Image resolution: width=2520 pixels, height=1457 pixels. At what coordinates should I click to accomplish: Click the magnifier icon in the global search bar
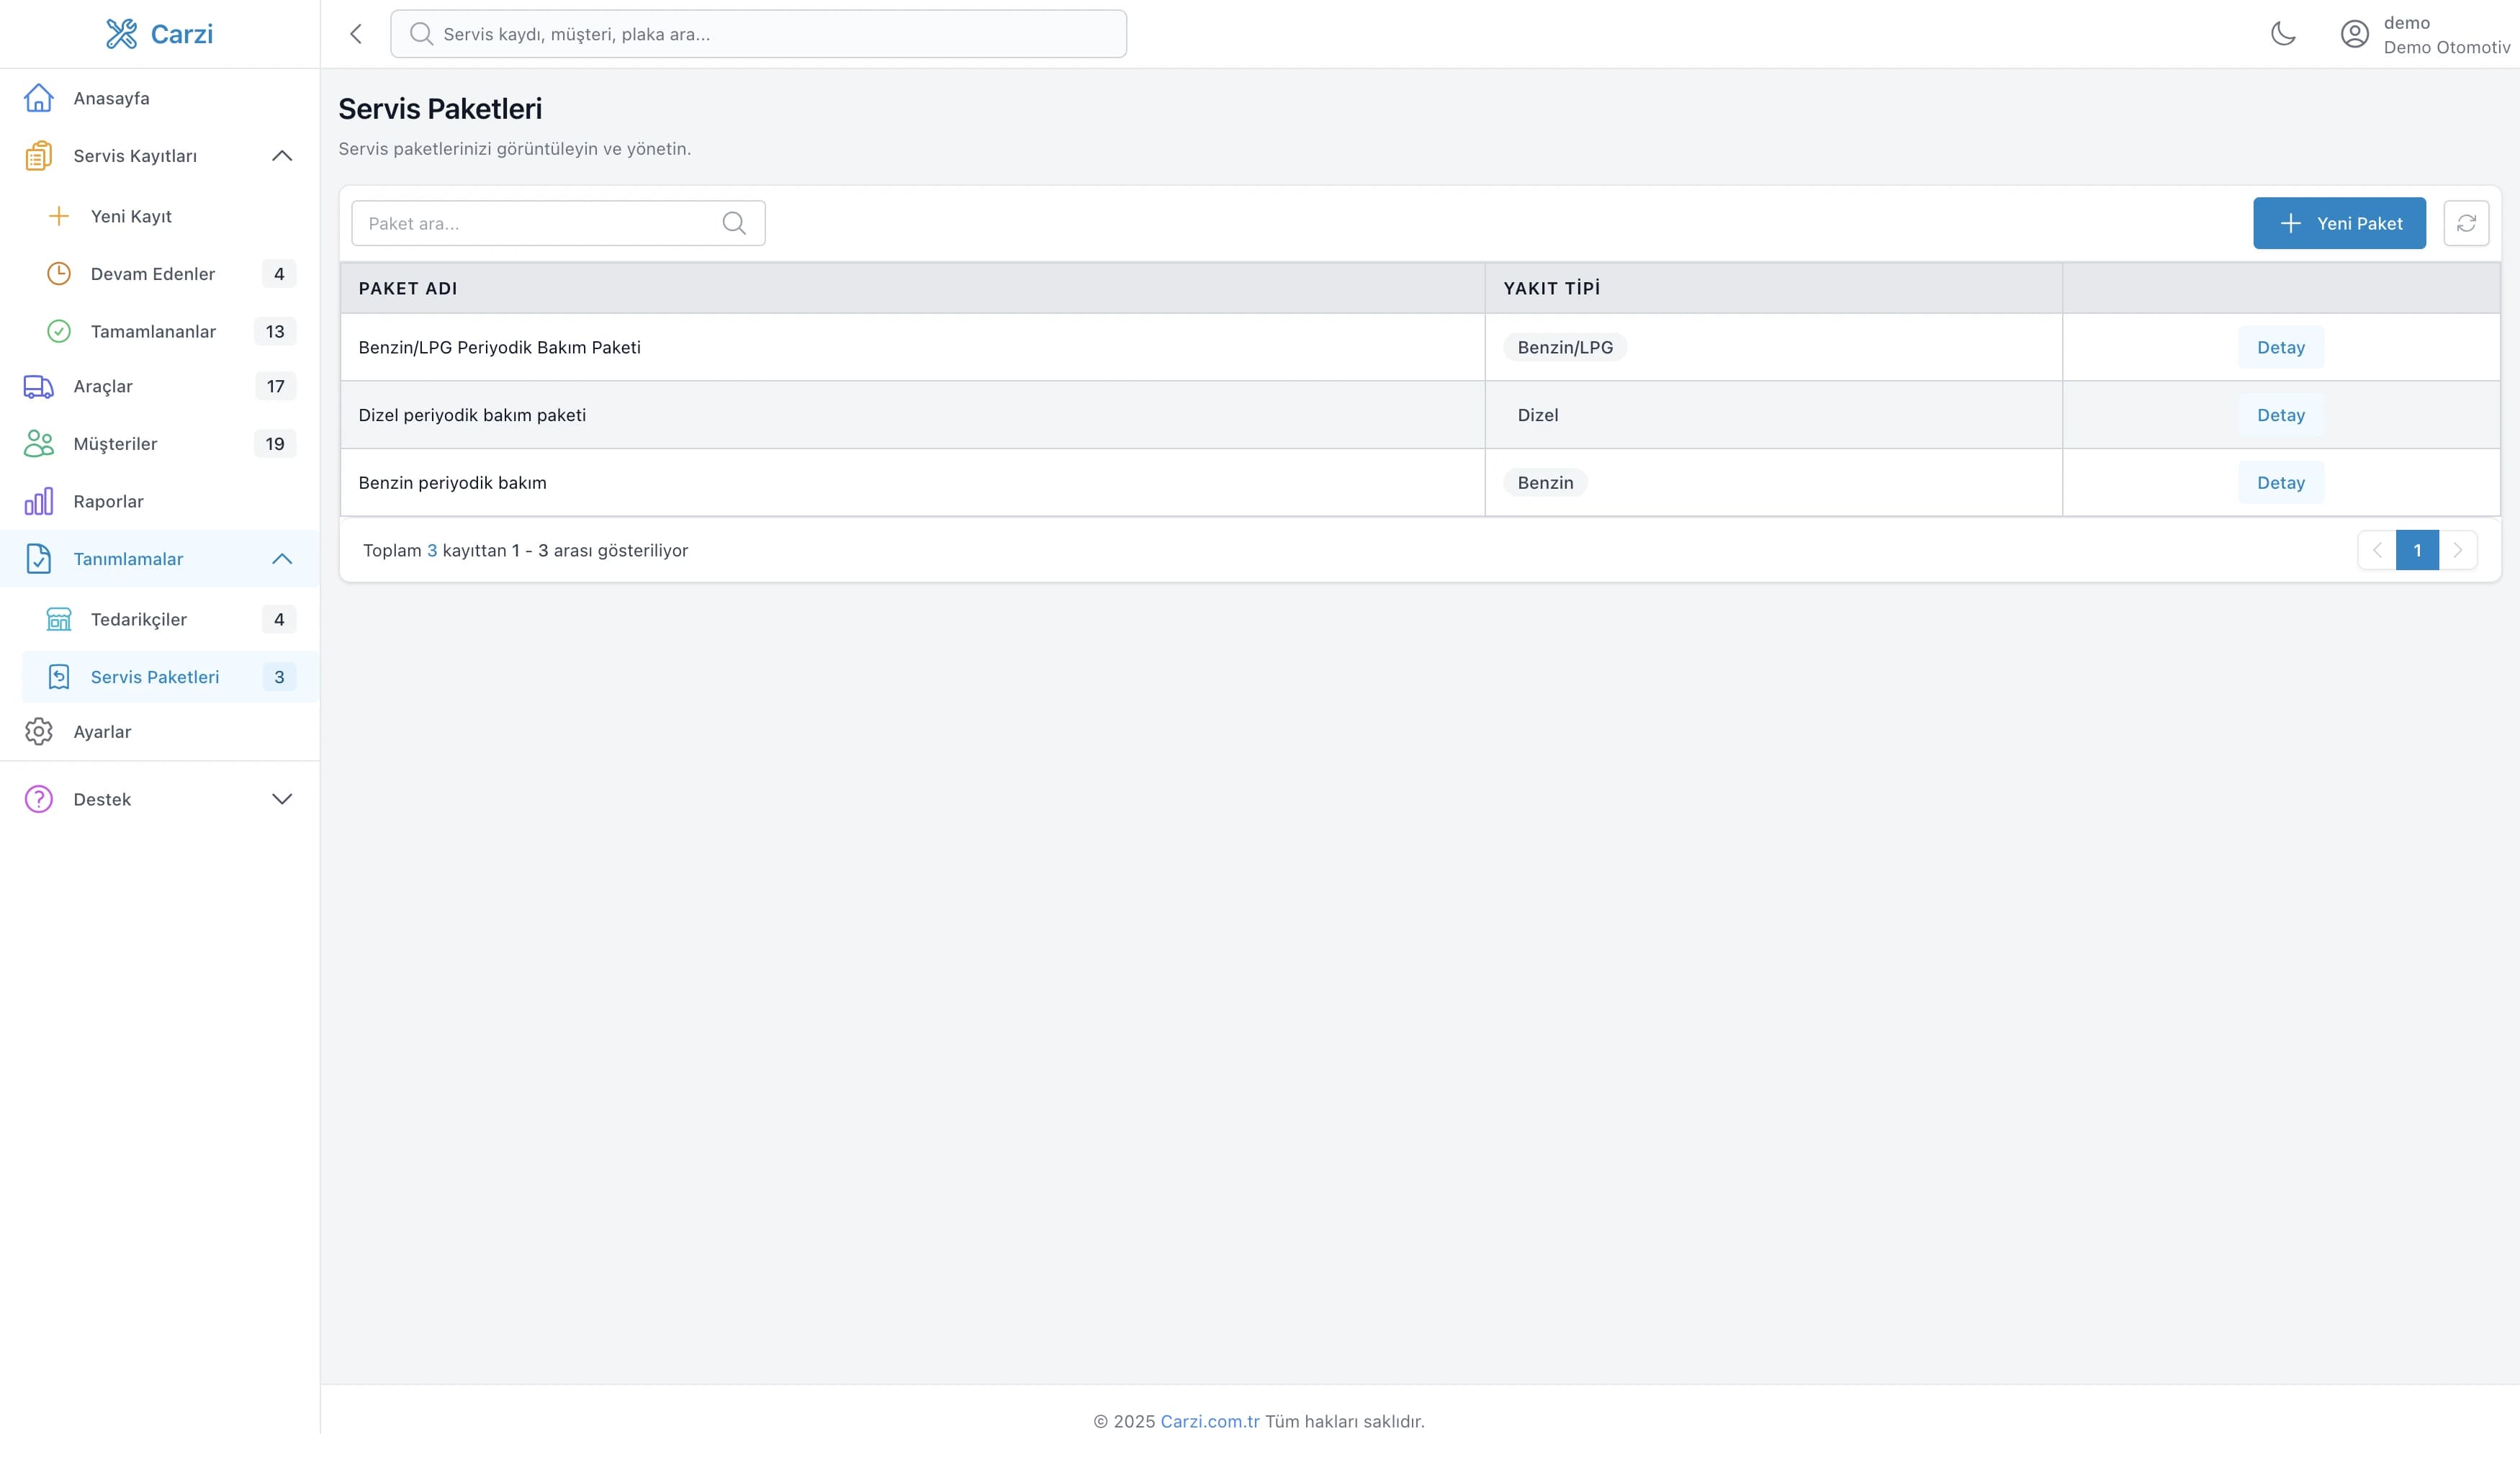tap(421, 34)
